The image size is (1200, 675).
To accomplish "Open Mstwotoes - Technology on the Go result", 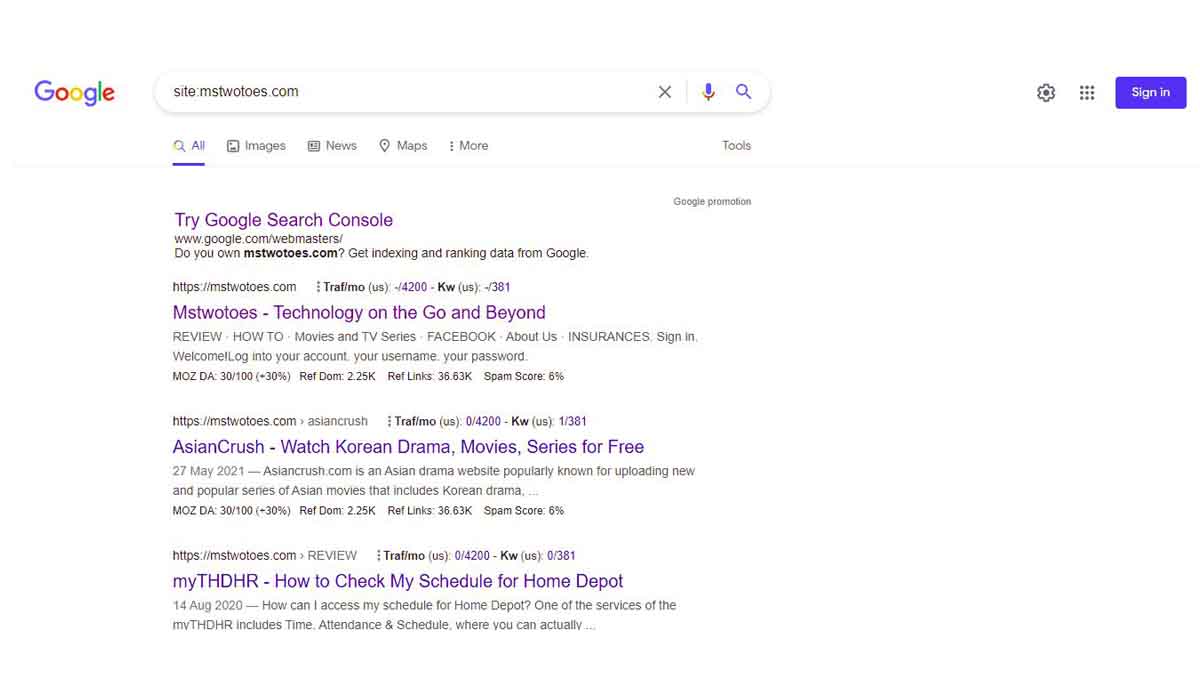I will tap(359, 313).
